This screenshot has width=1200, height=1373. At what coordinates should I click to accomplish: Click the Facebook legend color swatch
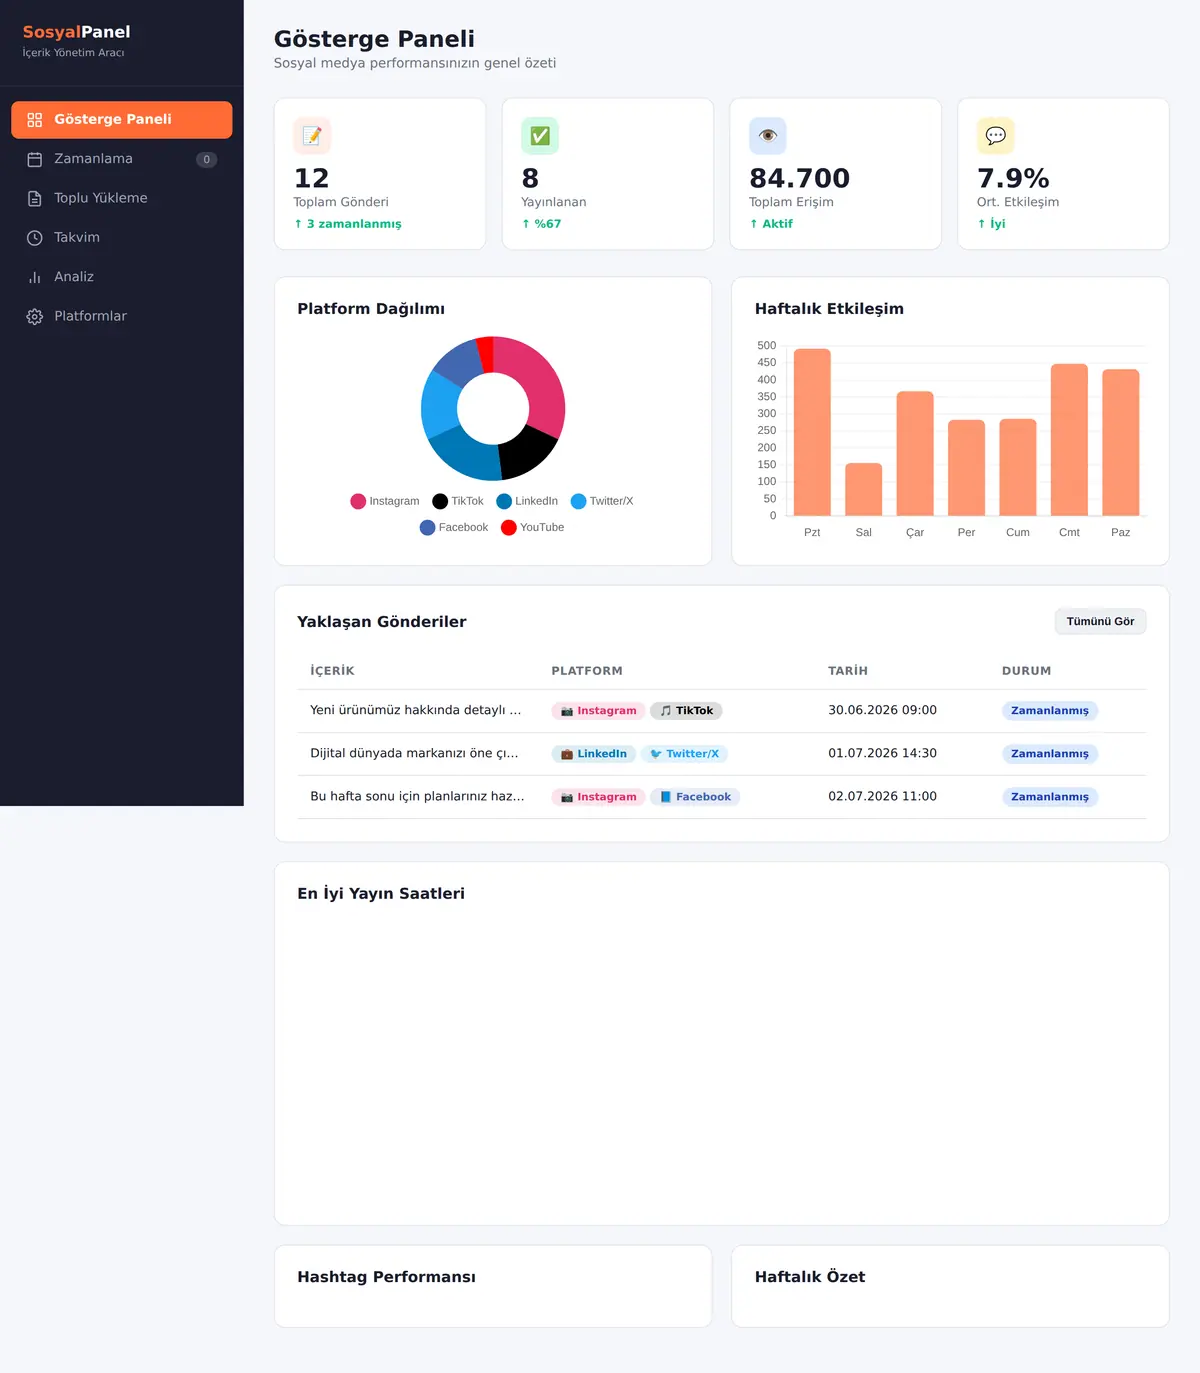coord(427,527)
